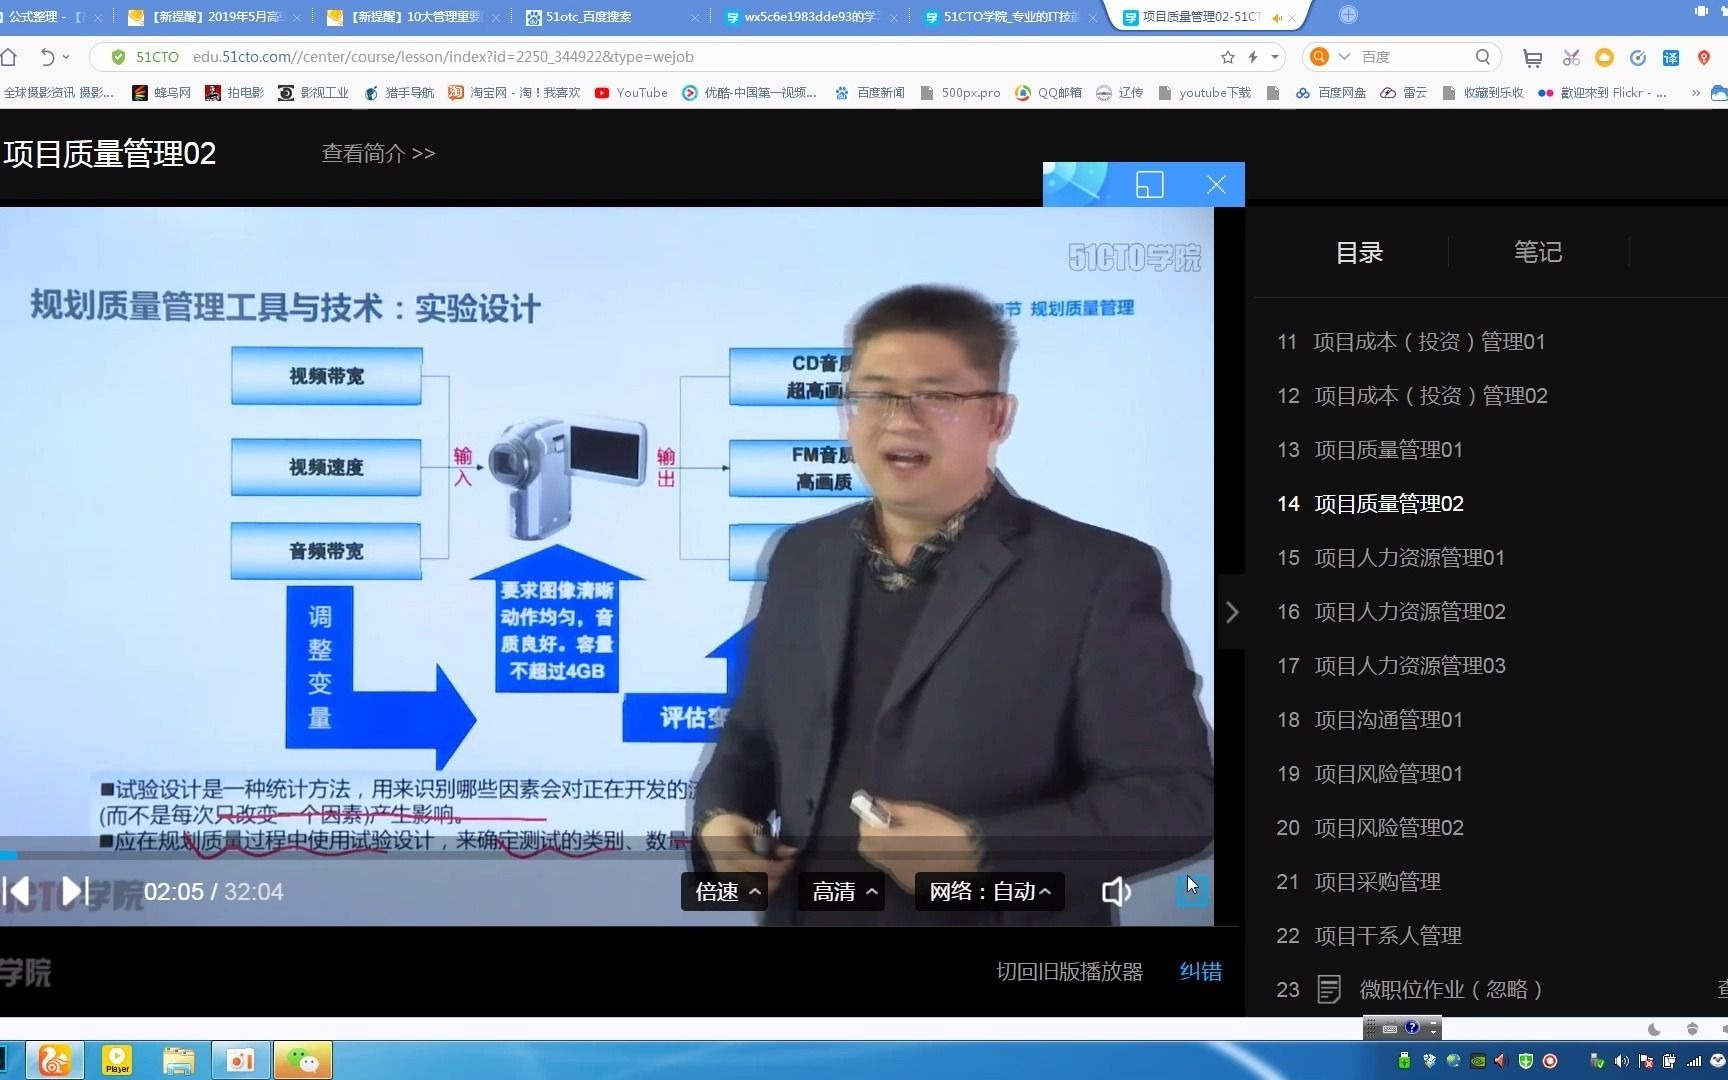
Task: Open WeChat from the taskbar
Action: (x=302, y=1060)
